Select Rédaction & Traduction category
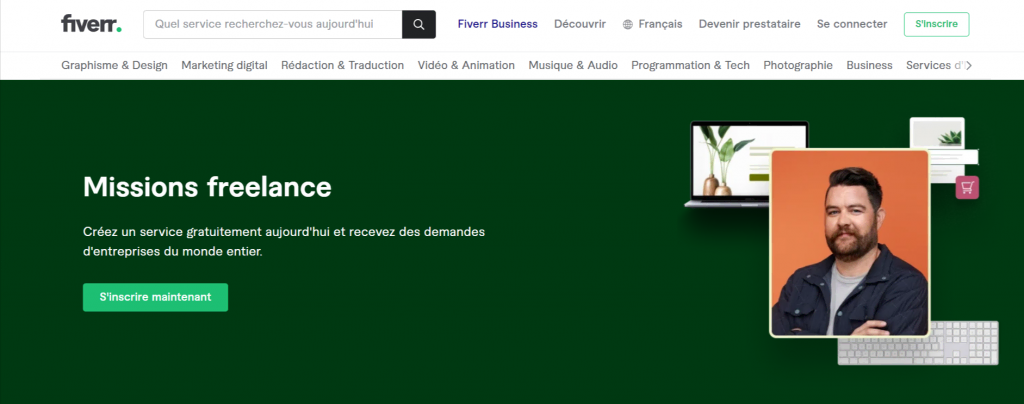Screen dimensions: 1024x404 pyautogui.click(x=342, y=65)
